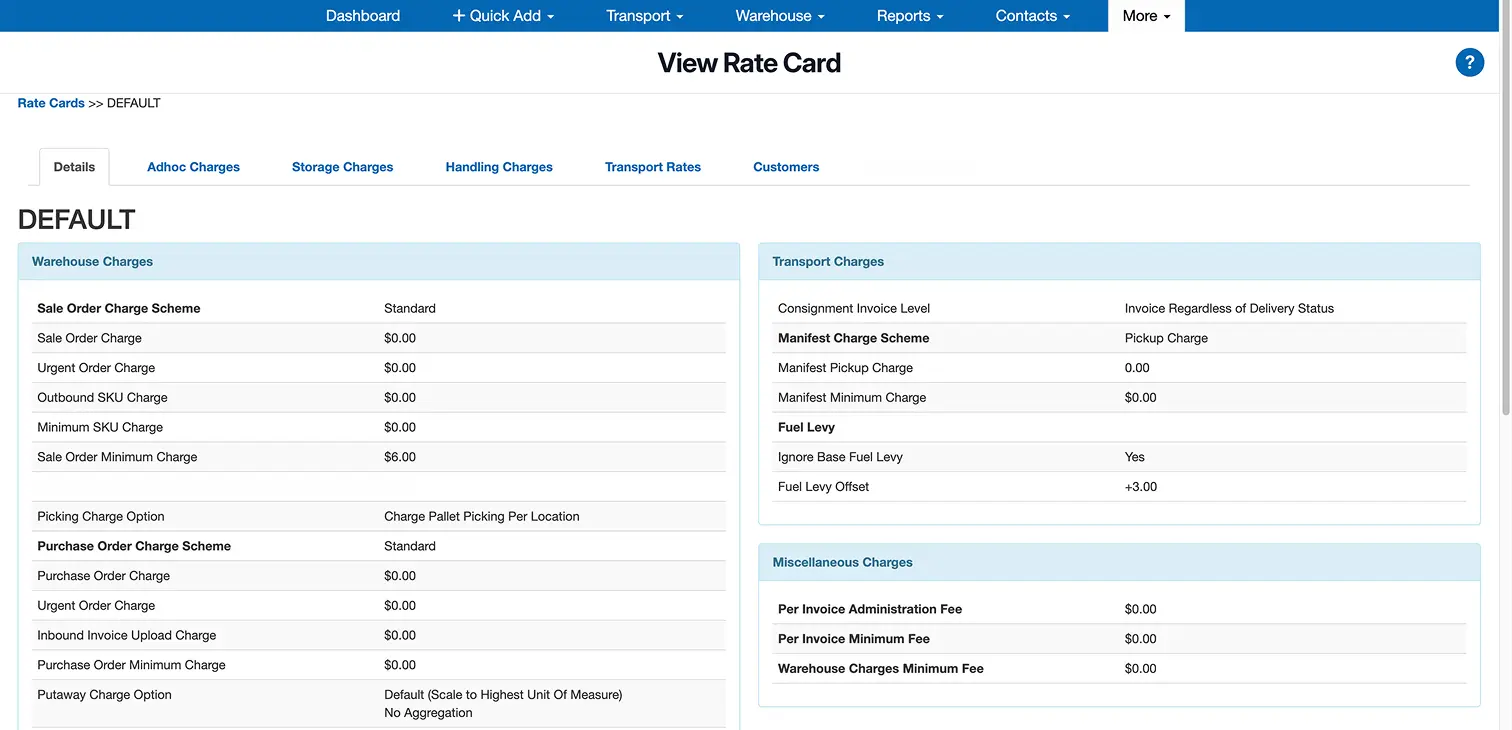
Task: Expand the Warehouse navigation menu
Action: tap(780, 16)
